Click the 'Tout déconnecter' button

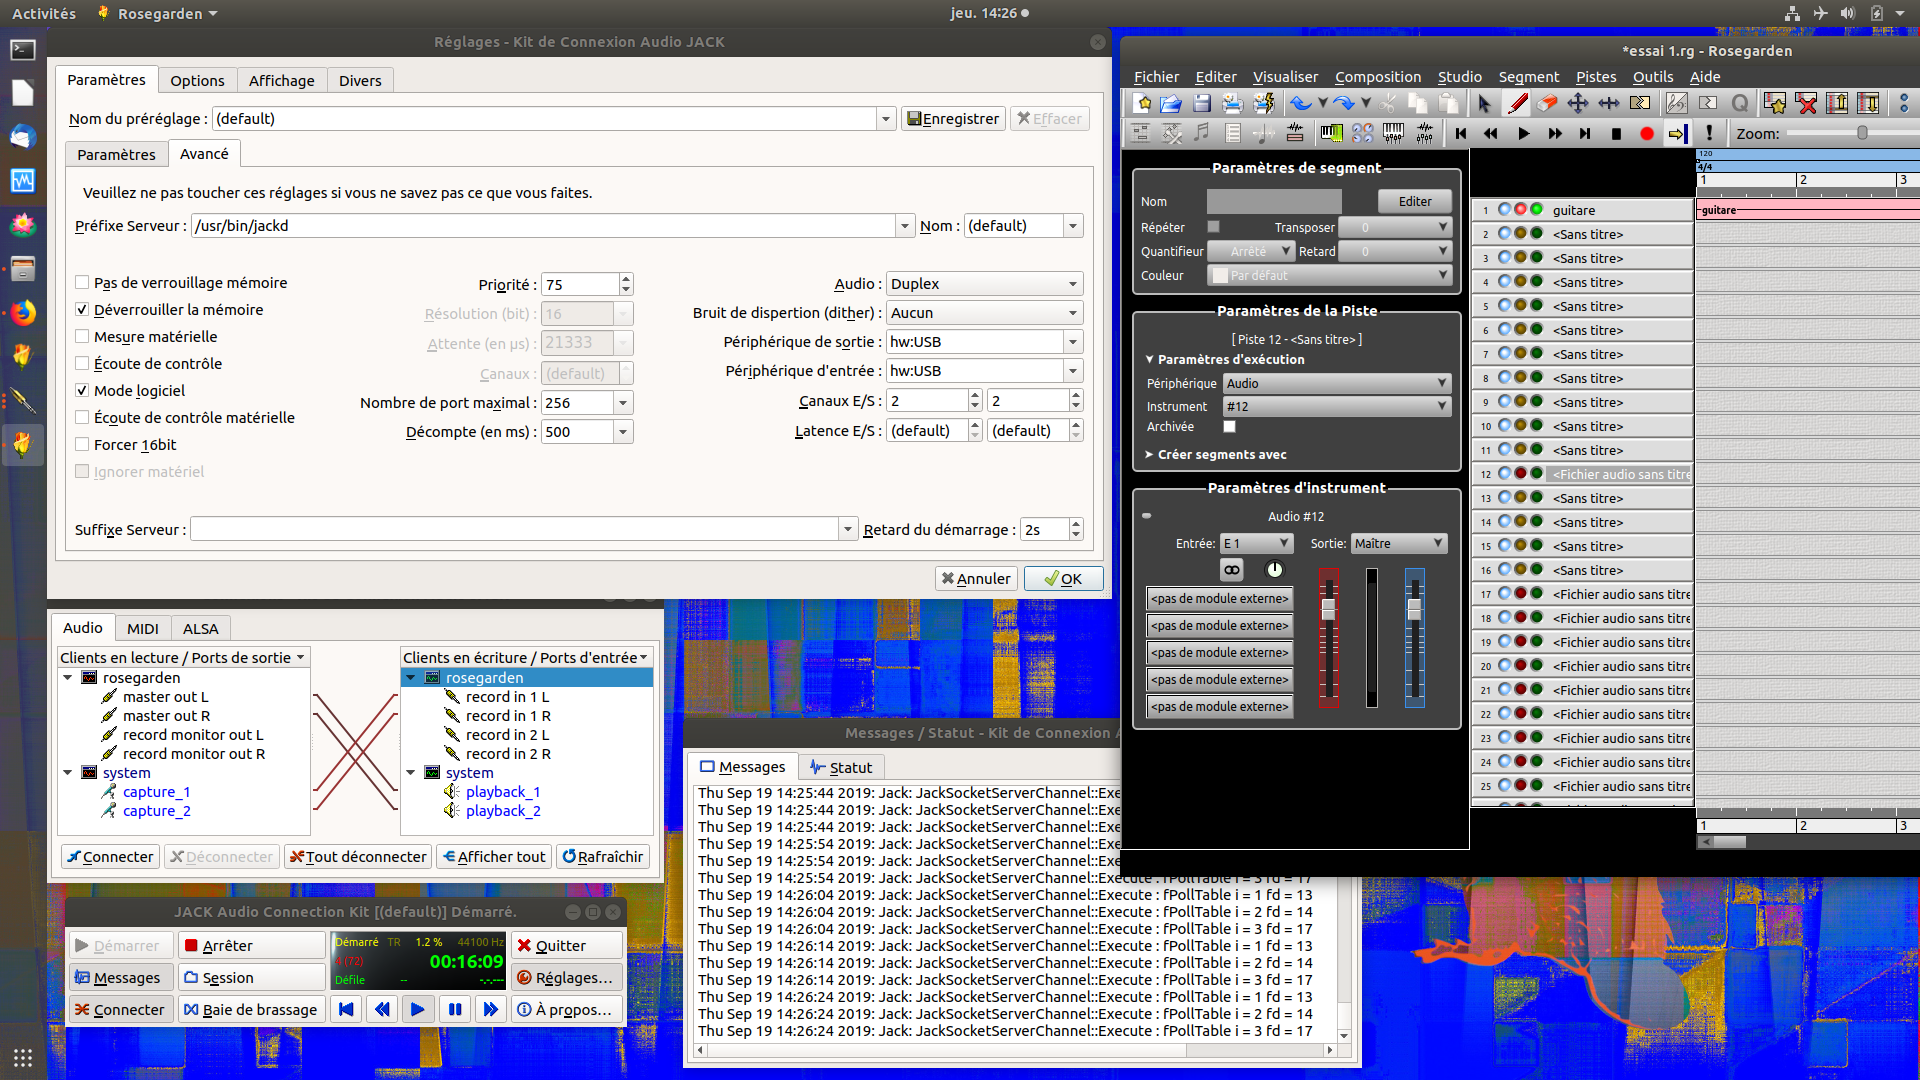358,857
